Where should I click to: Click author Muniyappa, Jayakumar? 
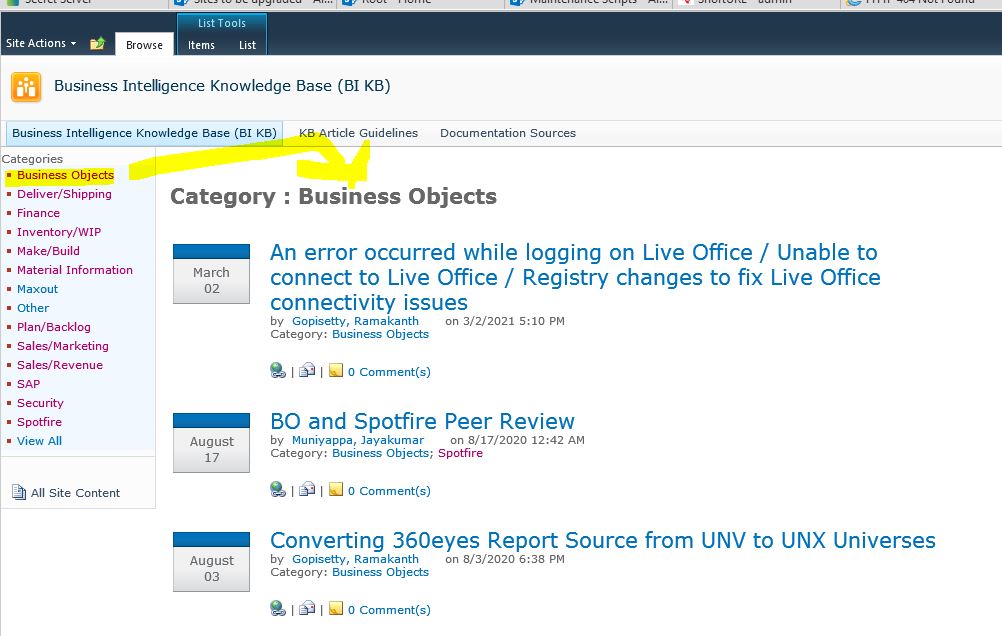358,440
